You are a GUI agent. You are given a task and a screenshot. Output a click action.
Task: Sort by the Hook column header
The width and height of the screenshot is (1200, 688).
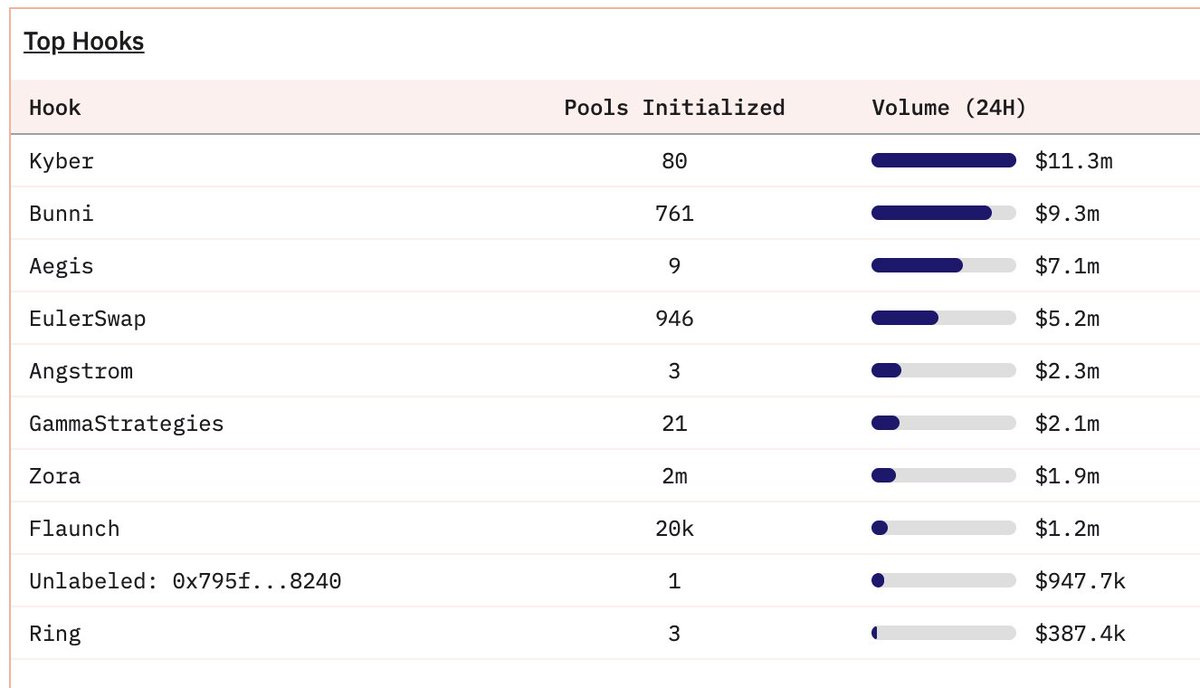click(x=55, y=108)
